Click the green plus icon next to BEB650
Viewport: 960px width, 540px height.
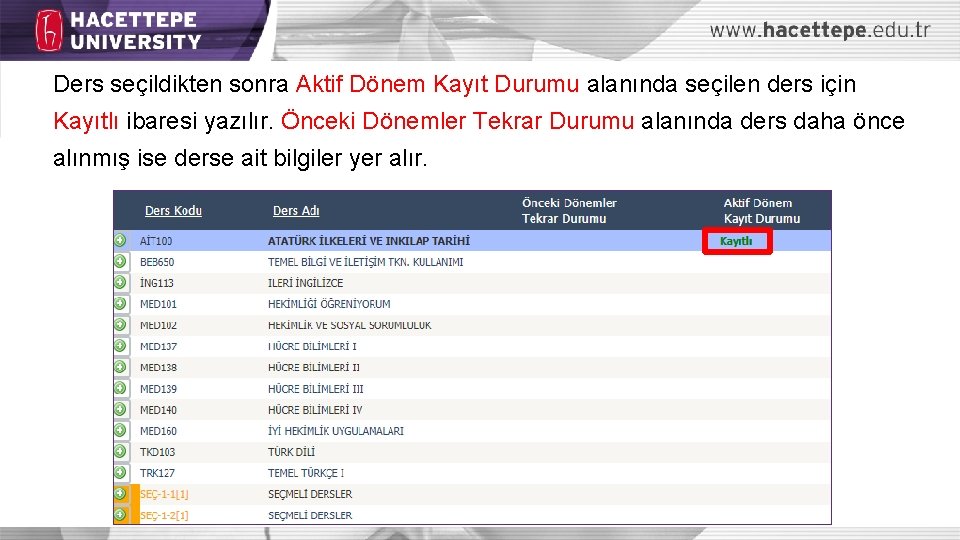(120, 261)
